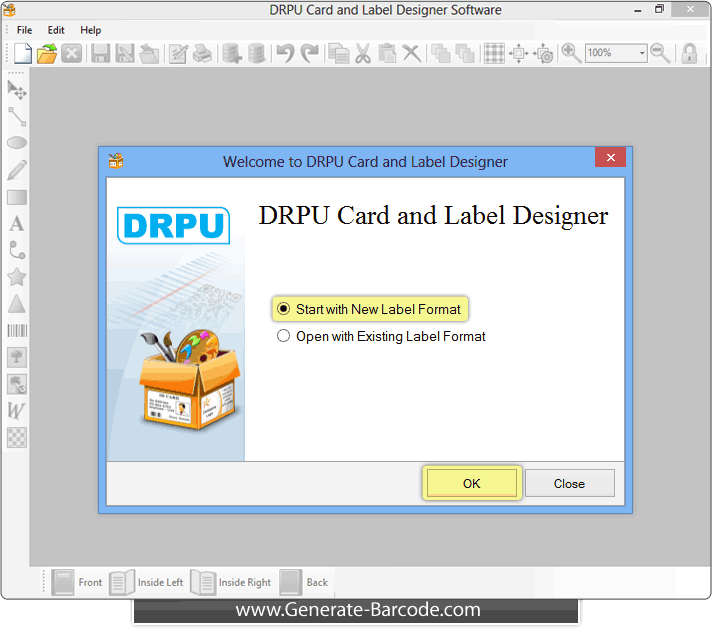Viewport: 712px width, 629px height.
Task: Open the 100% zoom level dropdown
Action: (642, 53)
